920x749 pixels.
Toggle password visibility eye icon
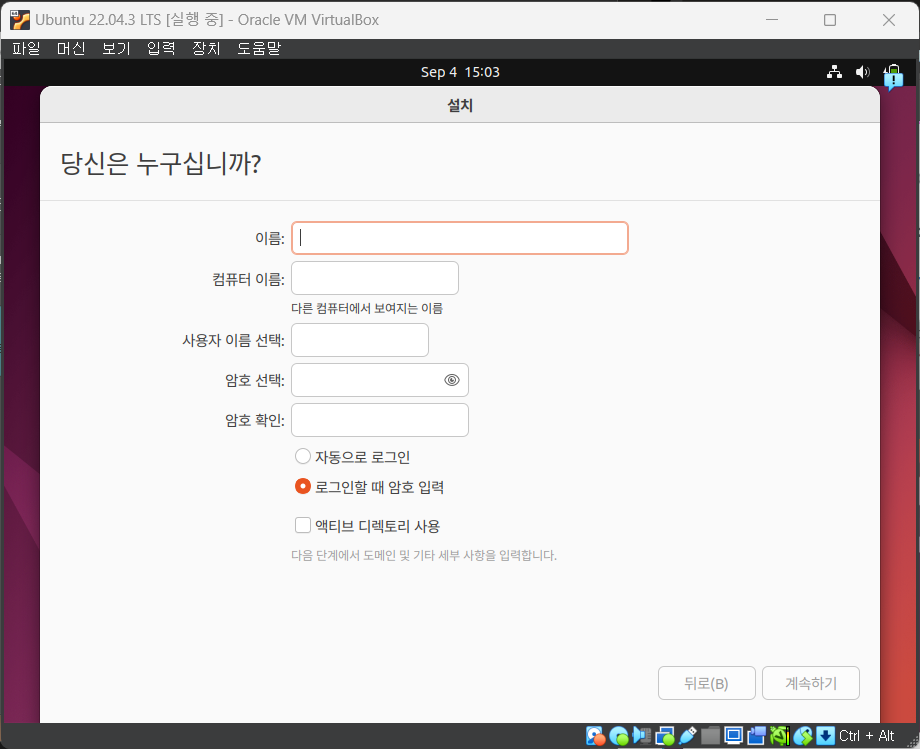[452, 380]
